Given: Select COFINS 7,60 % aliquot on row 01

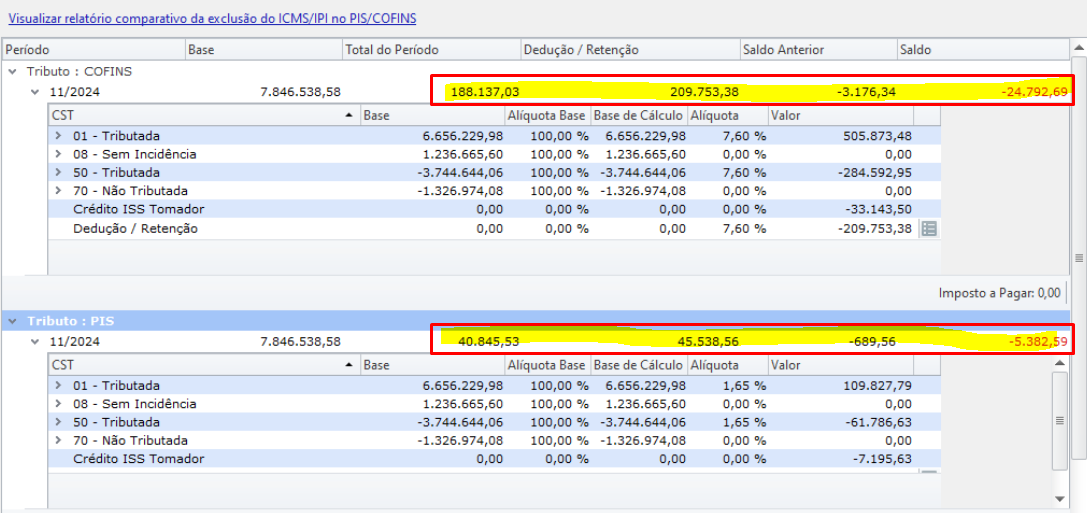Looking at the screenshot, I should tap(746, 136).
